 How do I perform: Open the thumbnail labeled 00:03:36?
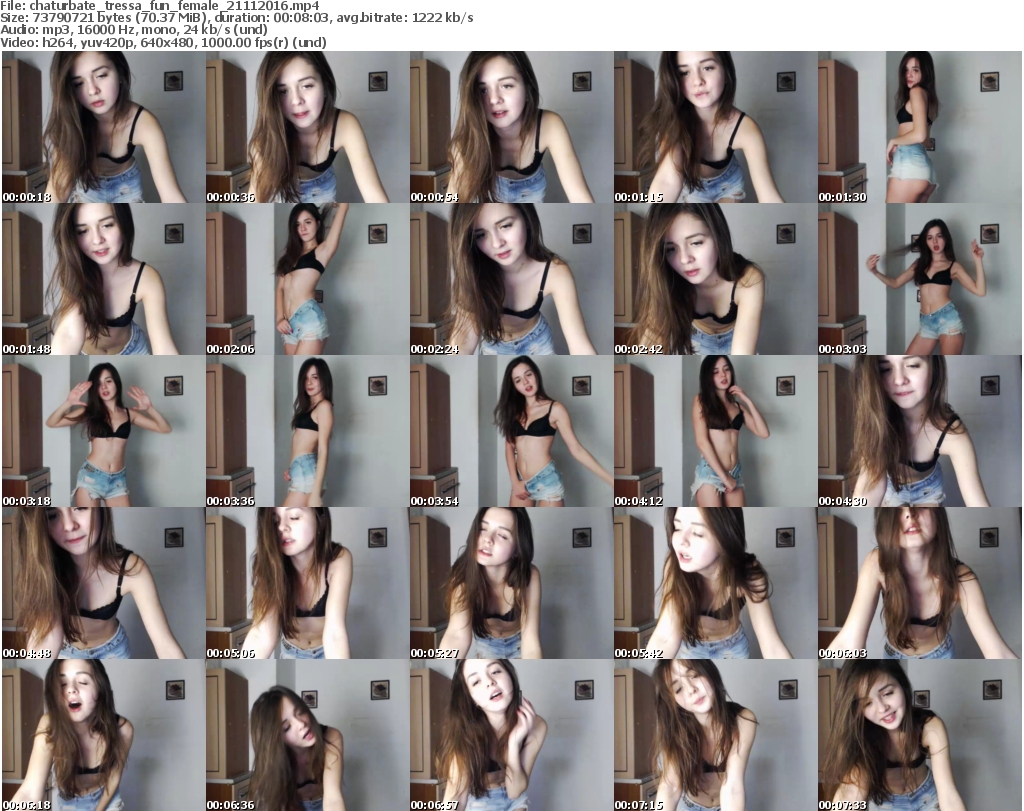(x=307, y=431)
